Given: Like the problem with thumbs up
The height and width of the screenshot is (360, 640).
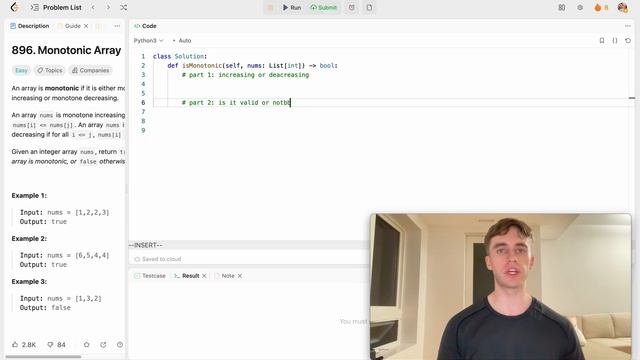Looking at the screenshot, I should pyautogui.click(x=24, y=344).
